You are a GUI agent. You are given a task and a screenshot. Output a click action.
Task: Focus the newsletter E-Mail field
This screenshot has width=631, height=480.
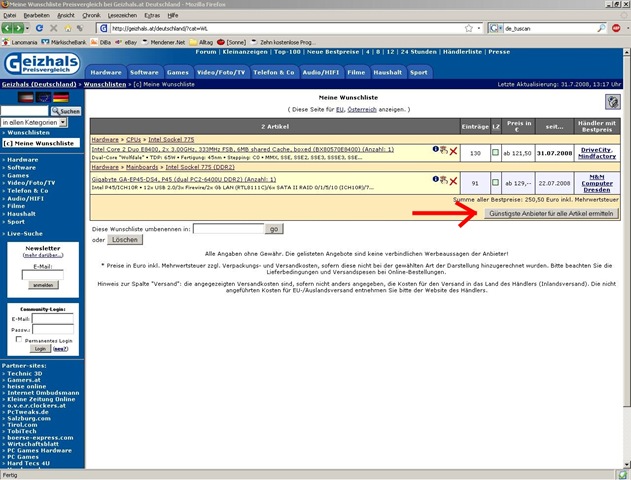[x=43, y=275]
